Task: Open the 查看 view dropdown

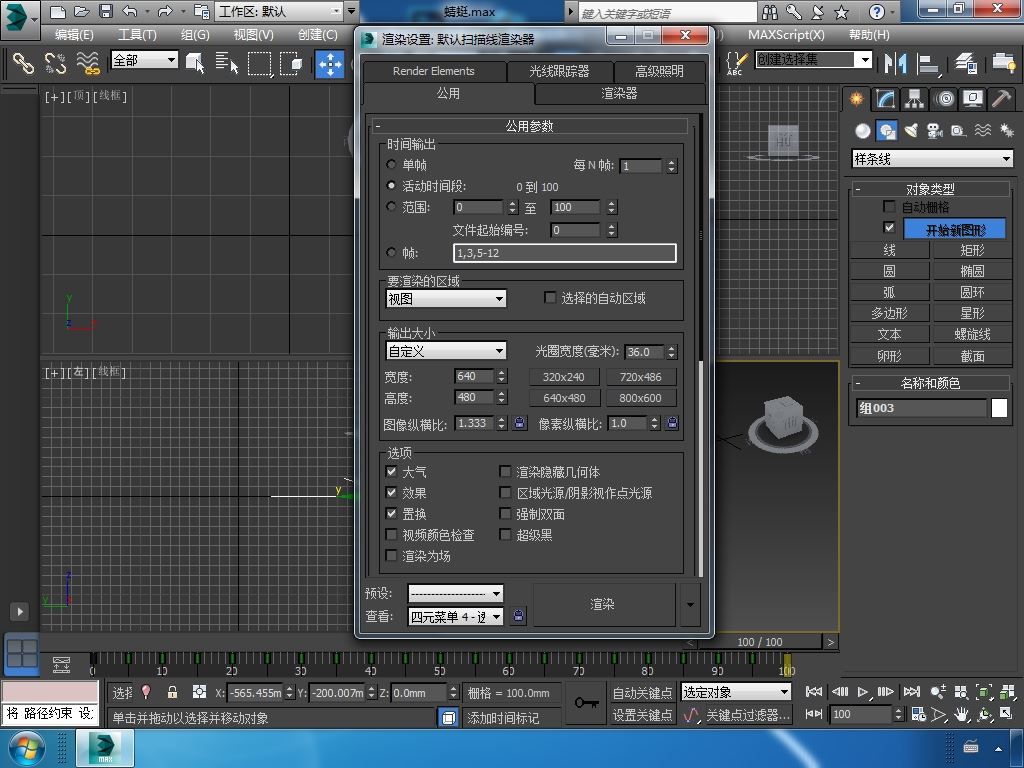Action: point(455,616)
